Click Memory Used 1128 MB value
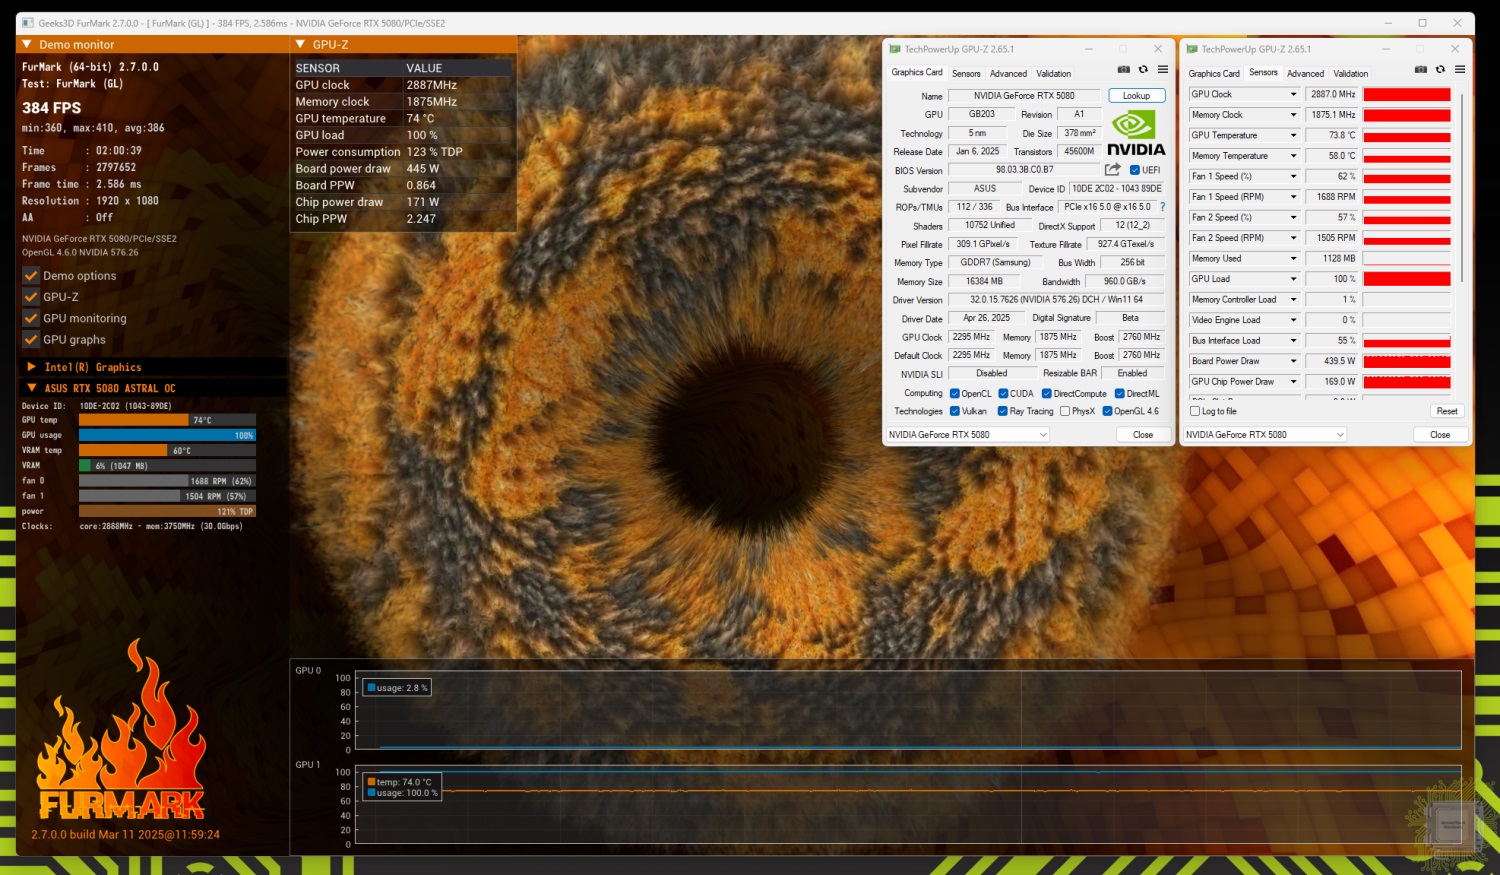Viewport: 1500px width, 875px height. click(1332, 259)
